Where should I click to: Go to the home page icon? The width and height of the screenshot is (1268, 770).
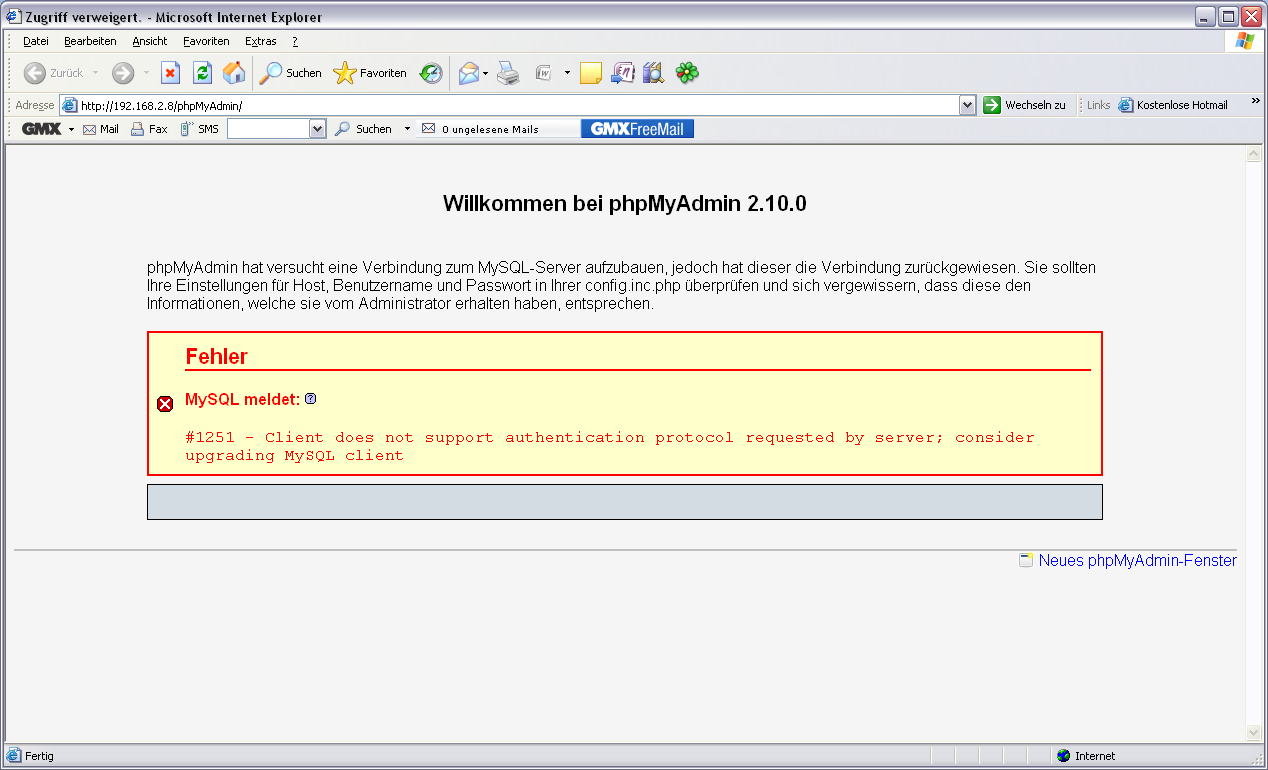pyautogui.click(x=234, y=73)
